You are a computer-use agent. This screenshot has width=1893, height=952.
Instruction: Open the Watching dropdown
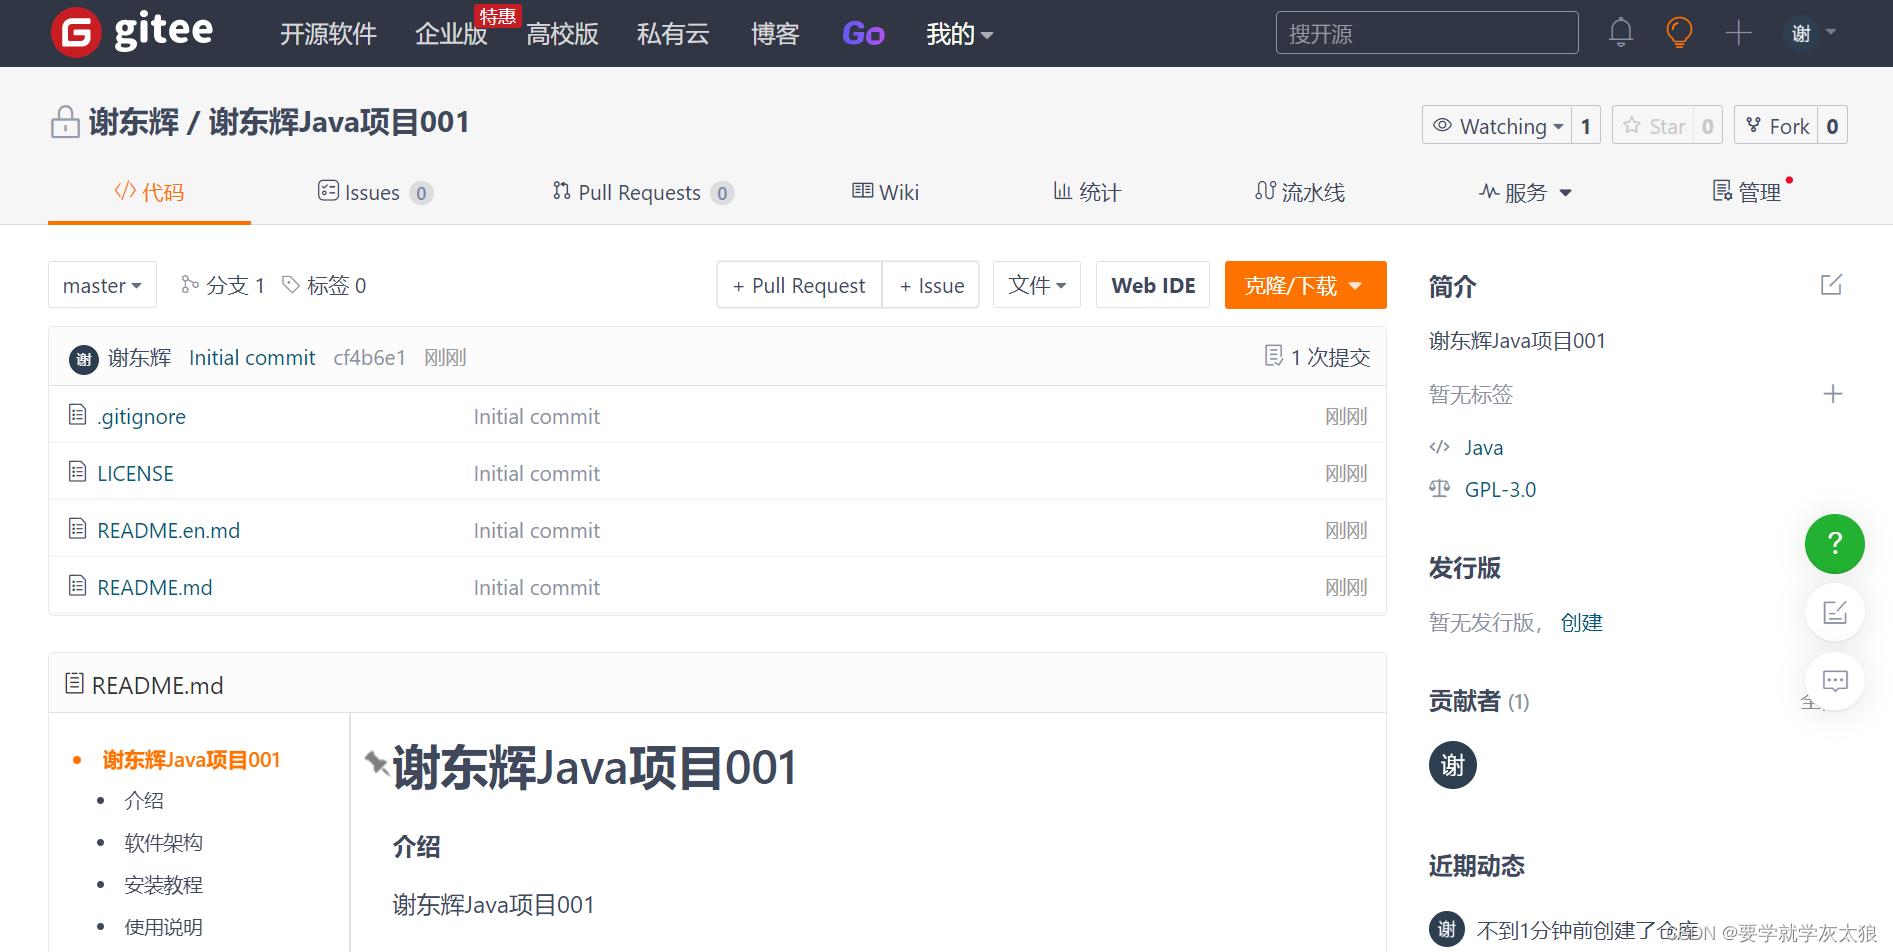point(1497,126)
